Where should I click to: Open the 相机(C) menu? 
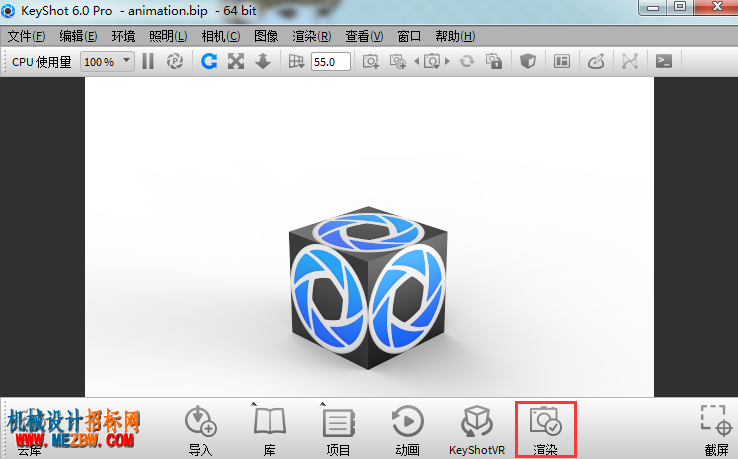pyautogui.click(x=221, y=36)
